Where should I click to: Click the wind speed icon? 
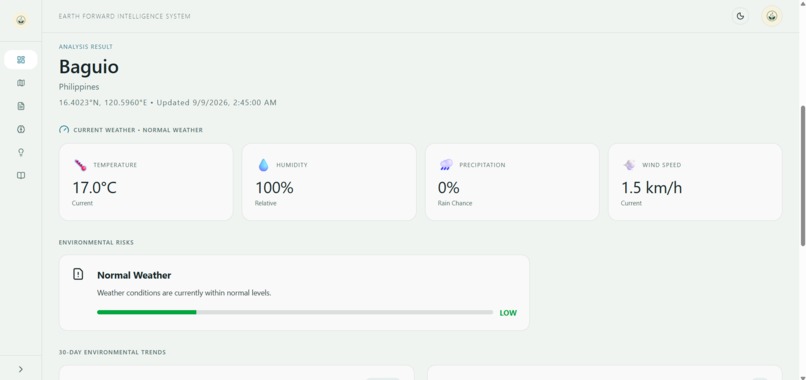pos(630,165)
